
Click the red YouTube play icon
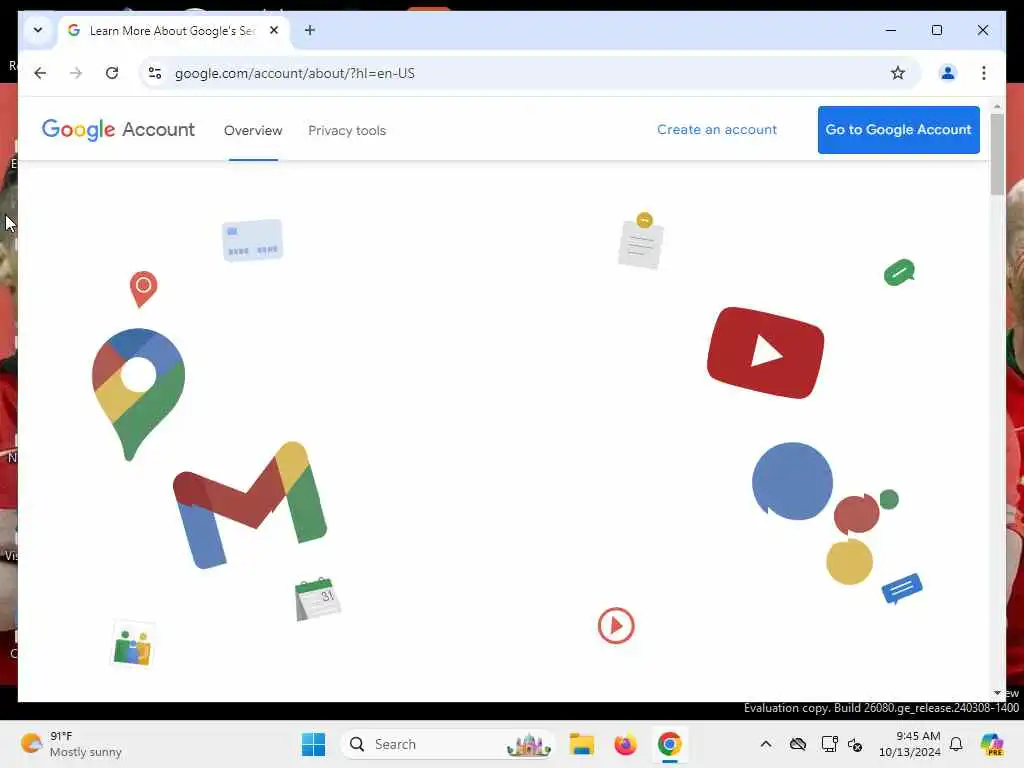(x=765, y=353)
